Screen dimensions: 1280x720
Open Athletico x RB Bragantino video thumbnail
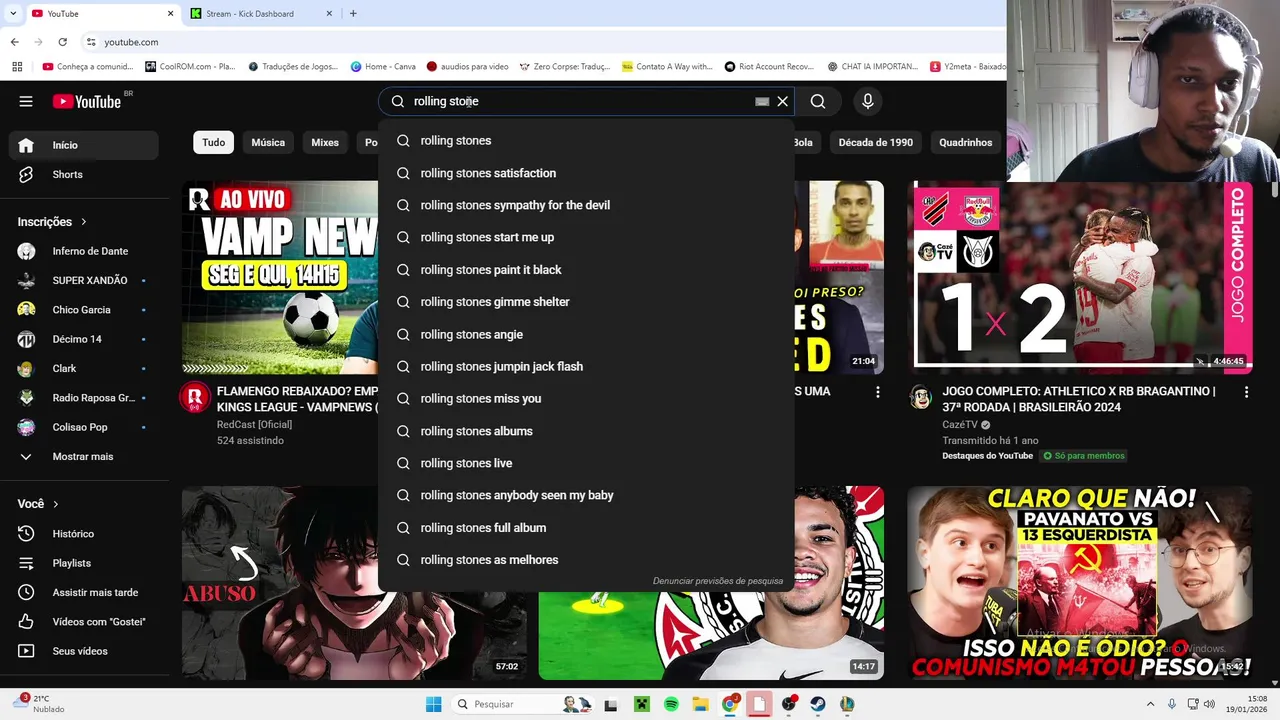click(1080, 277)
